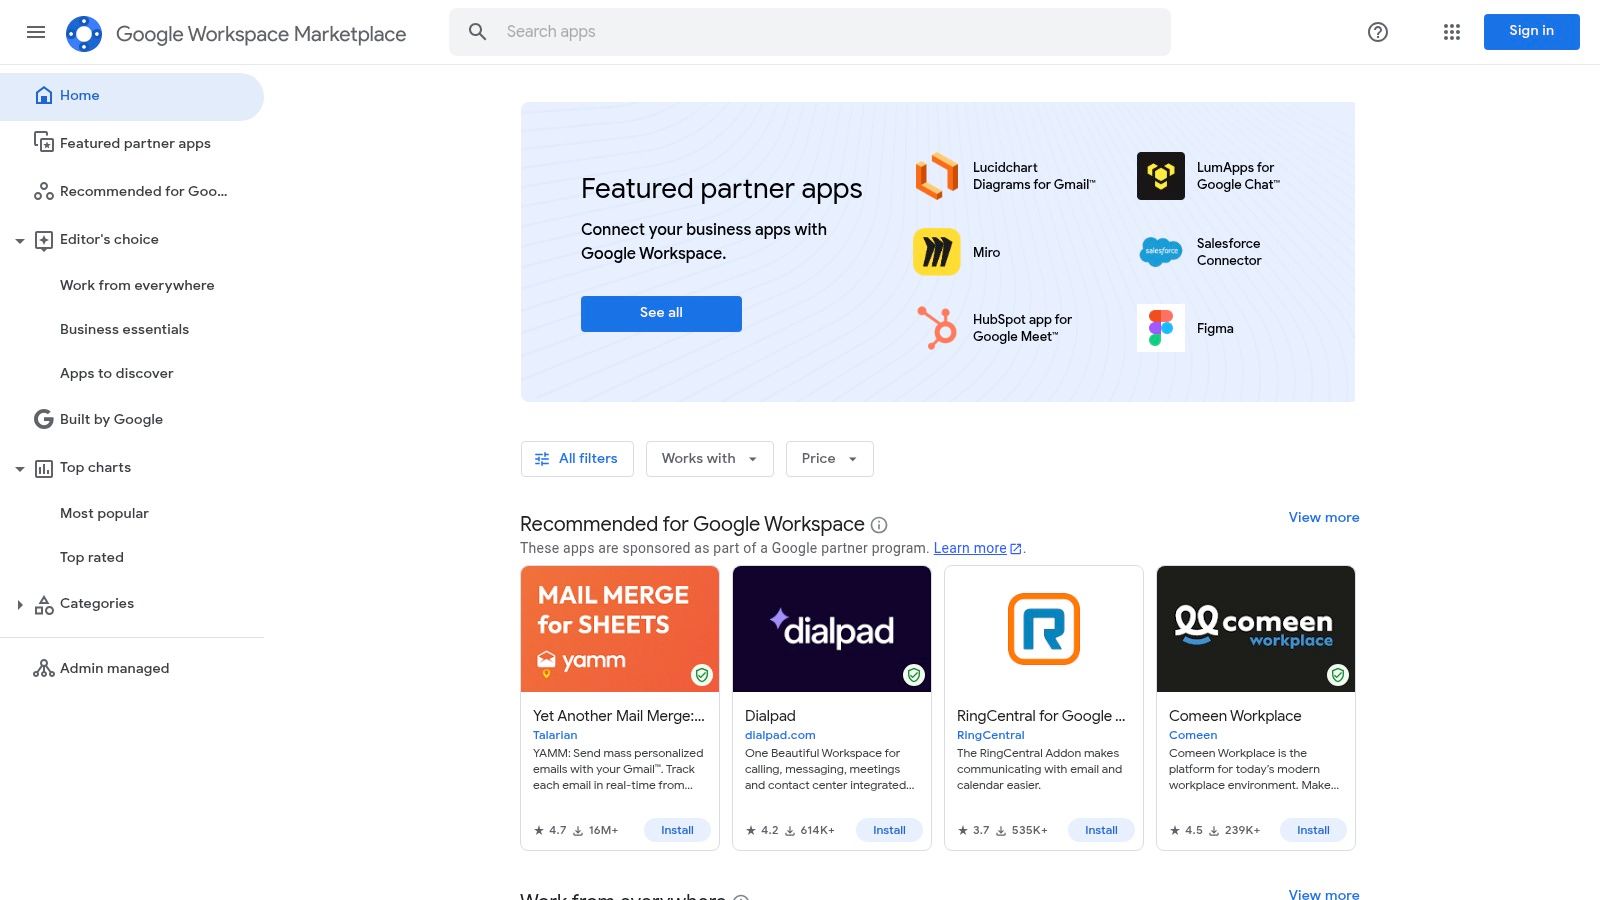
Task: Install the Dialpad app
Action: click(889, 830)
